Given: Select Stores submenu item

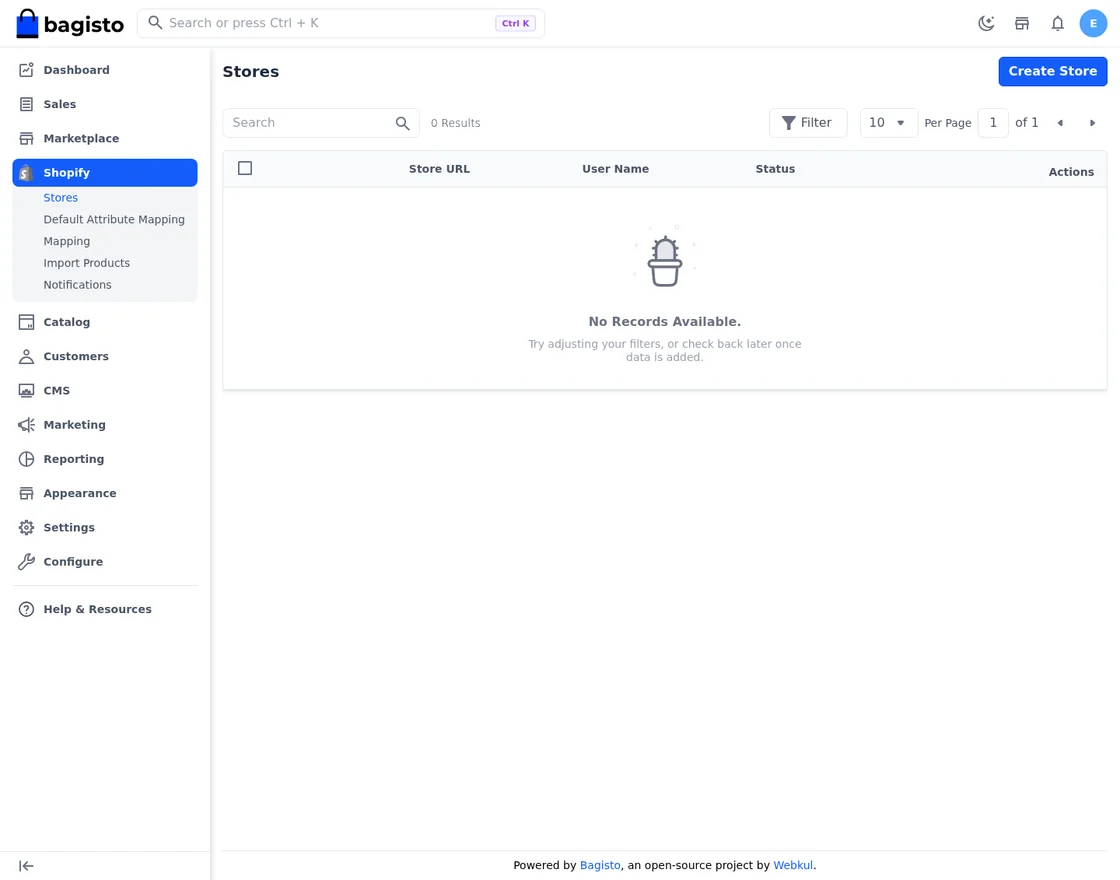Looking at the screenshot, I should point(61,198).
